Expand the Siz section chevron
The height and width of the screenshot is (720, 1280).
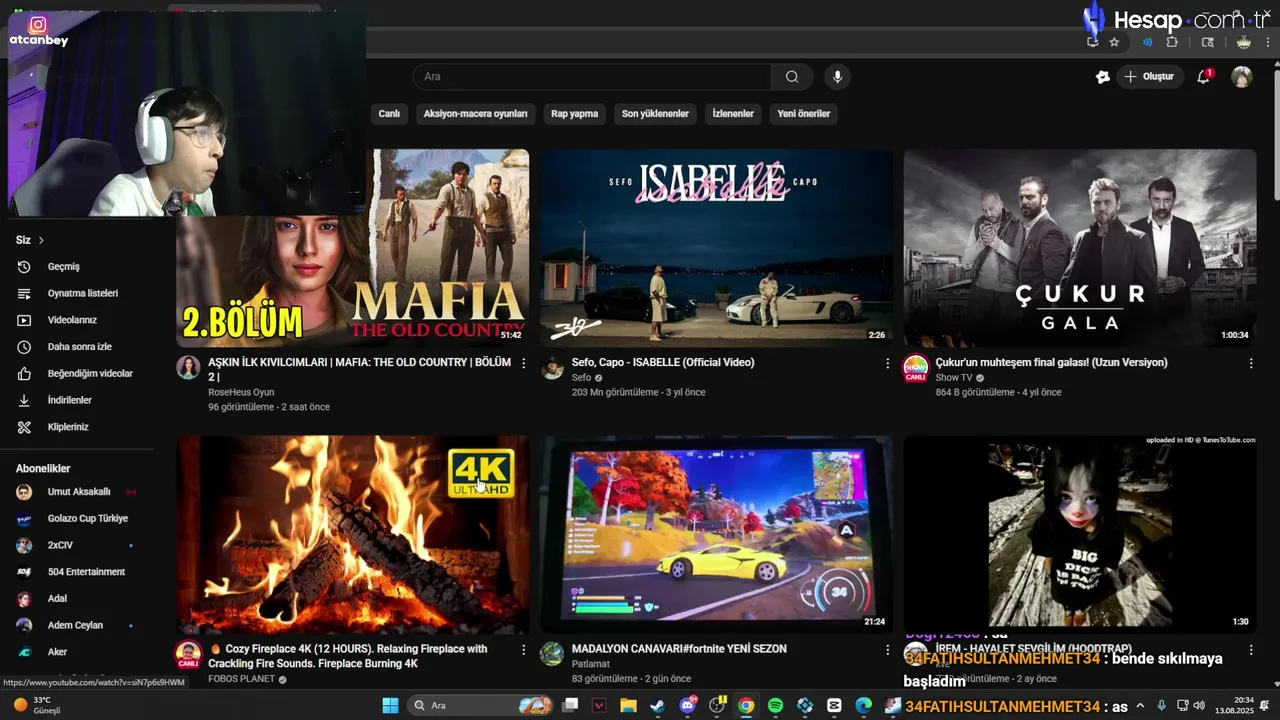tap(41, 240)
